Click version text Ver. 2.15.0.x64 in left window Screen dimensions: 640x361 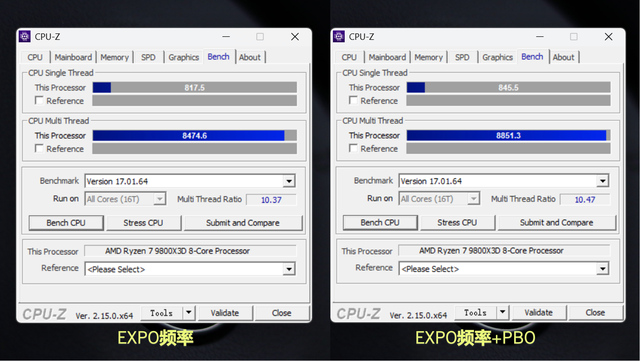coord(104,316)
